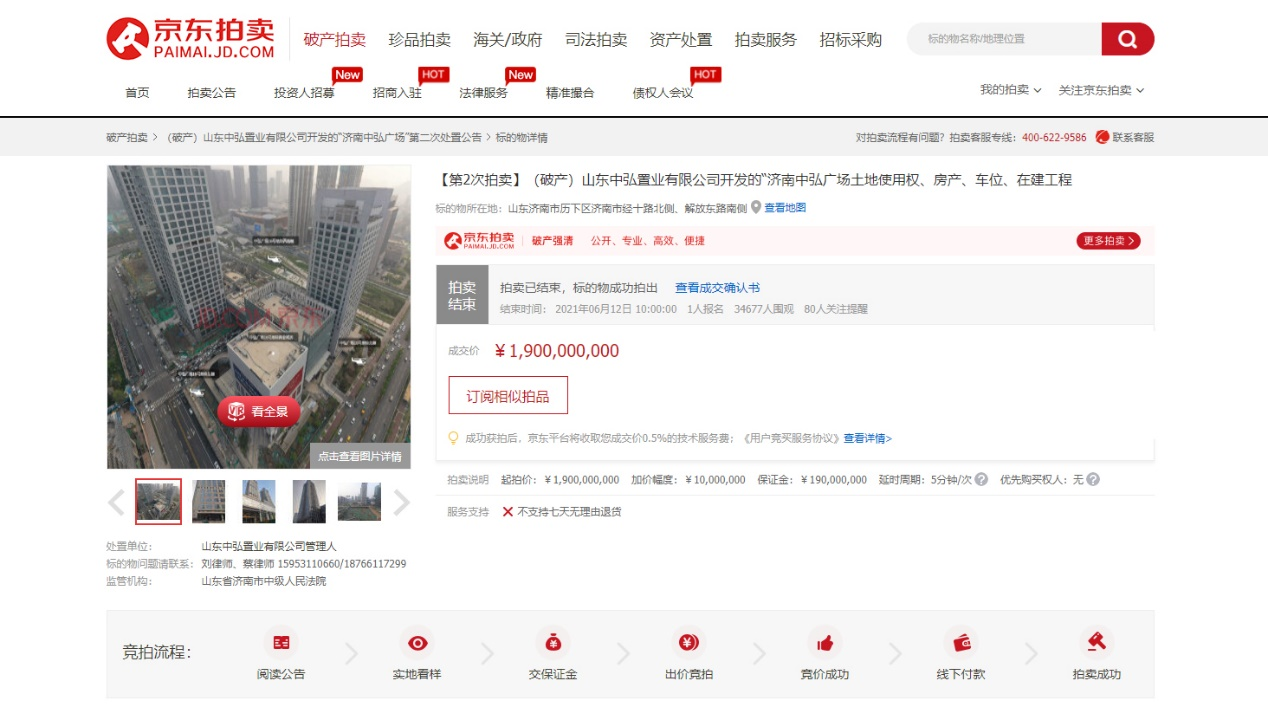Viewport: 1268px width, 707px height.
Task: Select the first aerial view thumbnail
Action: (159, 502)
